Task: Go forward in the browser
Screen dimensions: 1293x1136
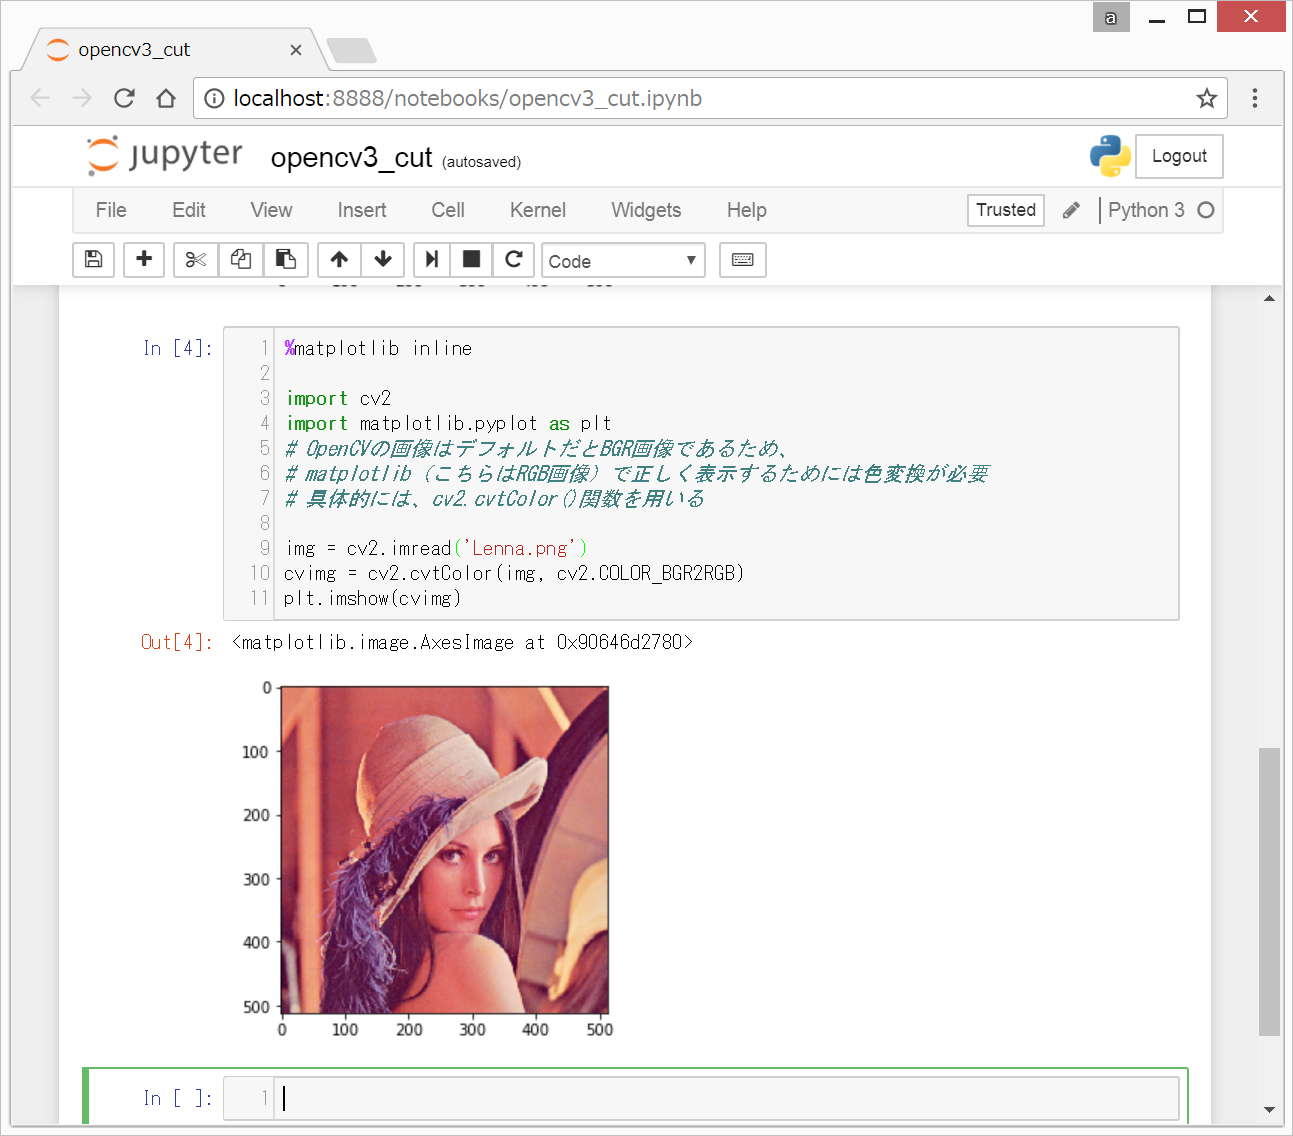Action: point(82,98)
